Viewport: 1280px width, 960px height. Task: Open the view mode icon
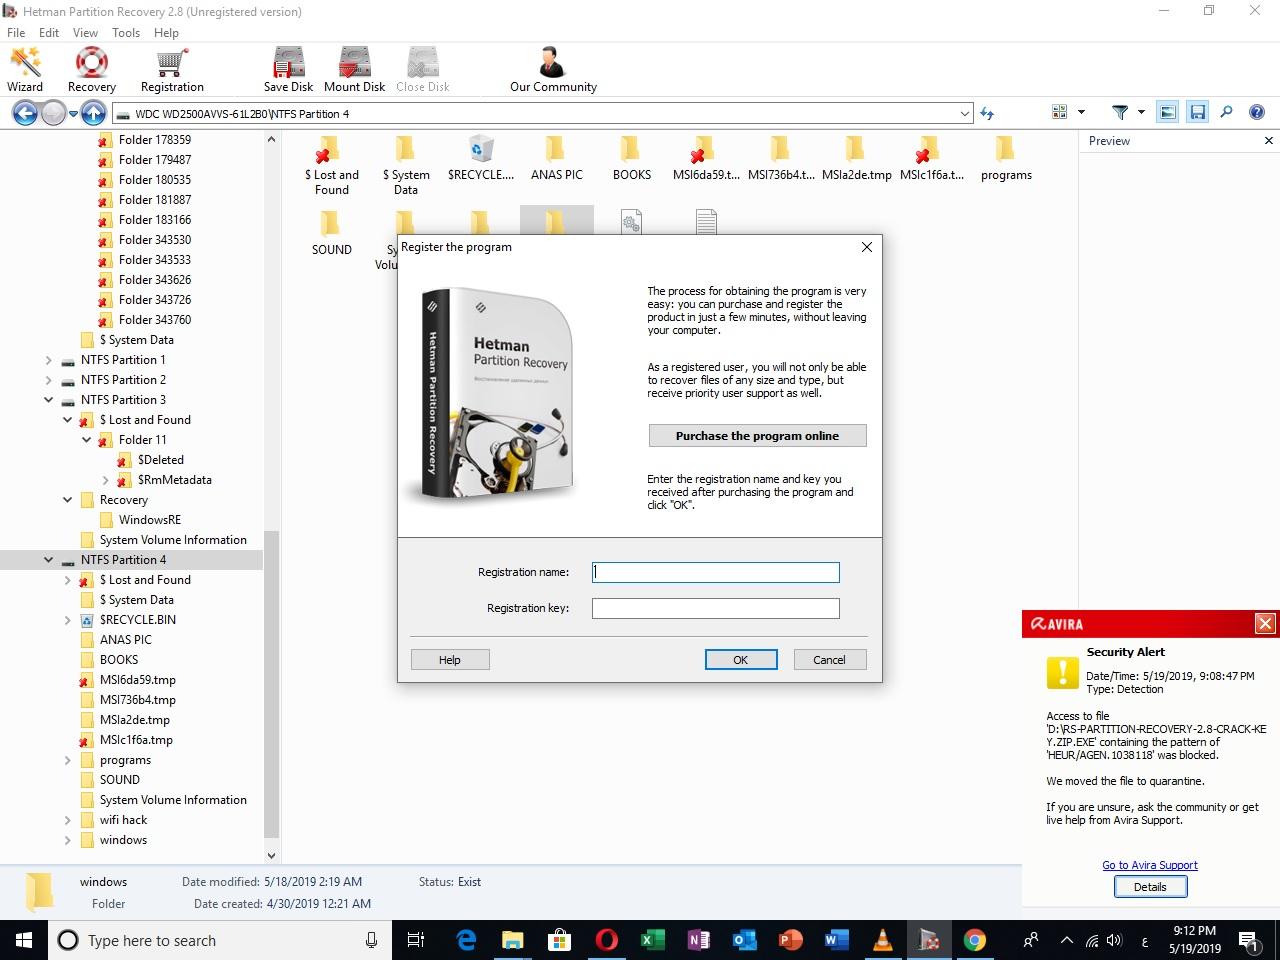pos(1060,112)
